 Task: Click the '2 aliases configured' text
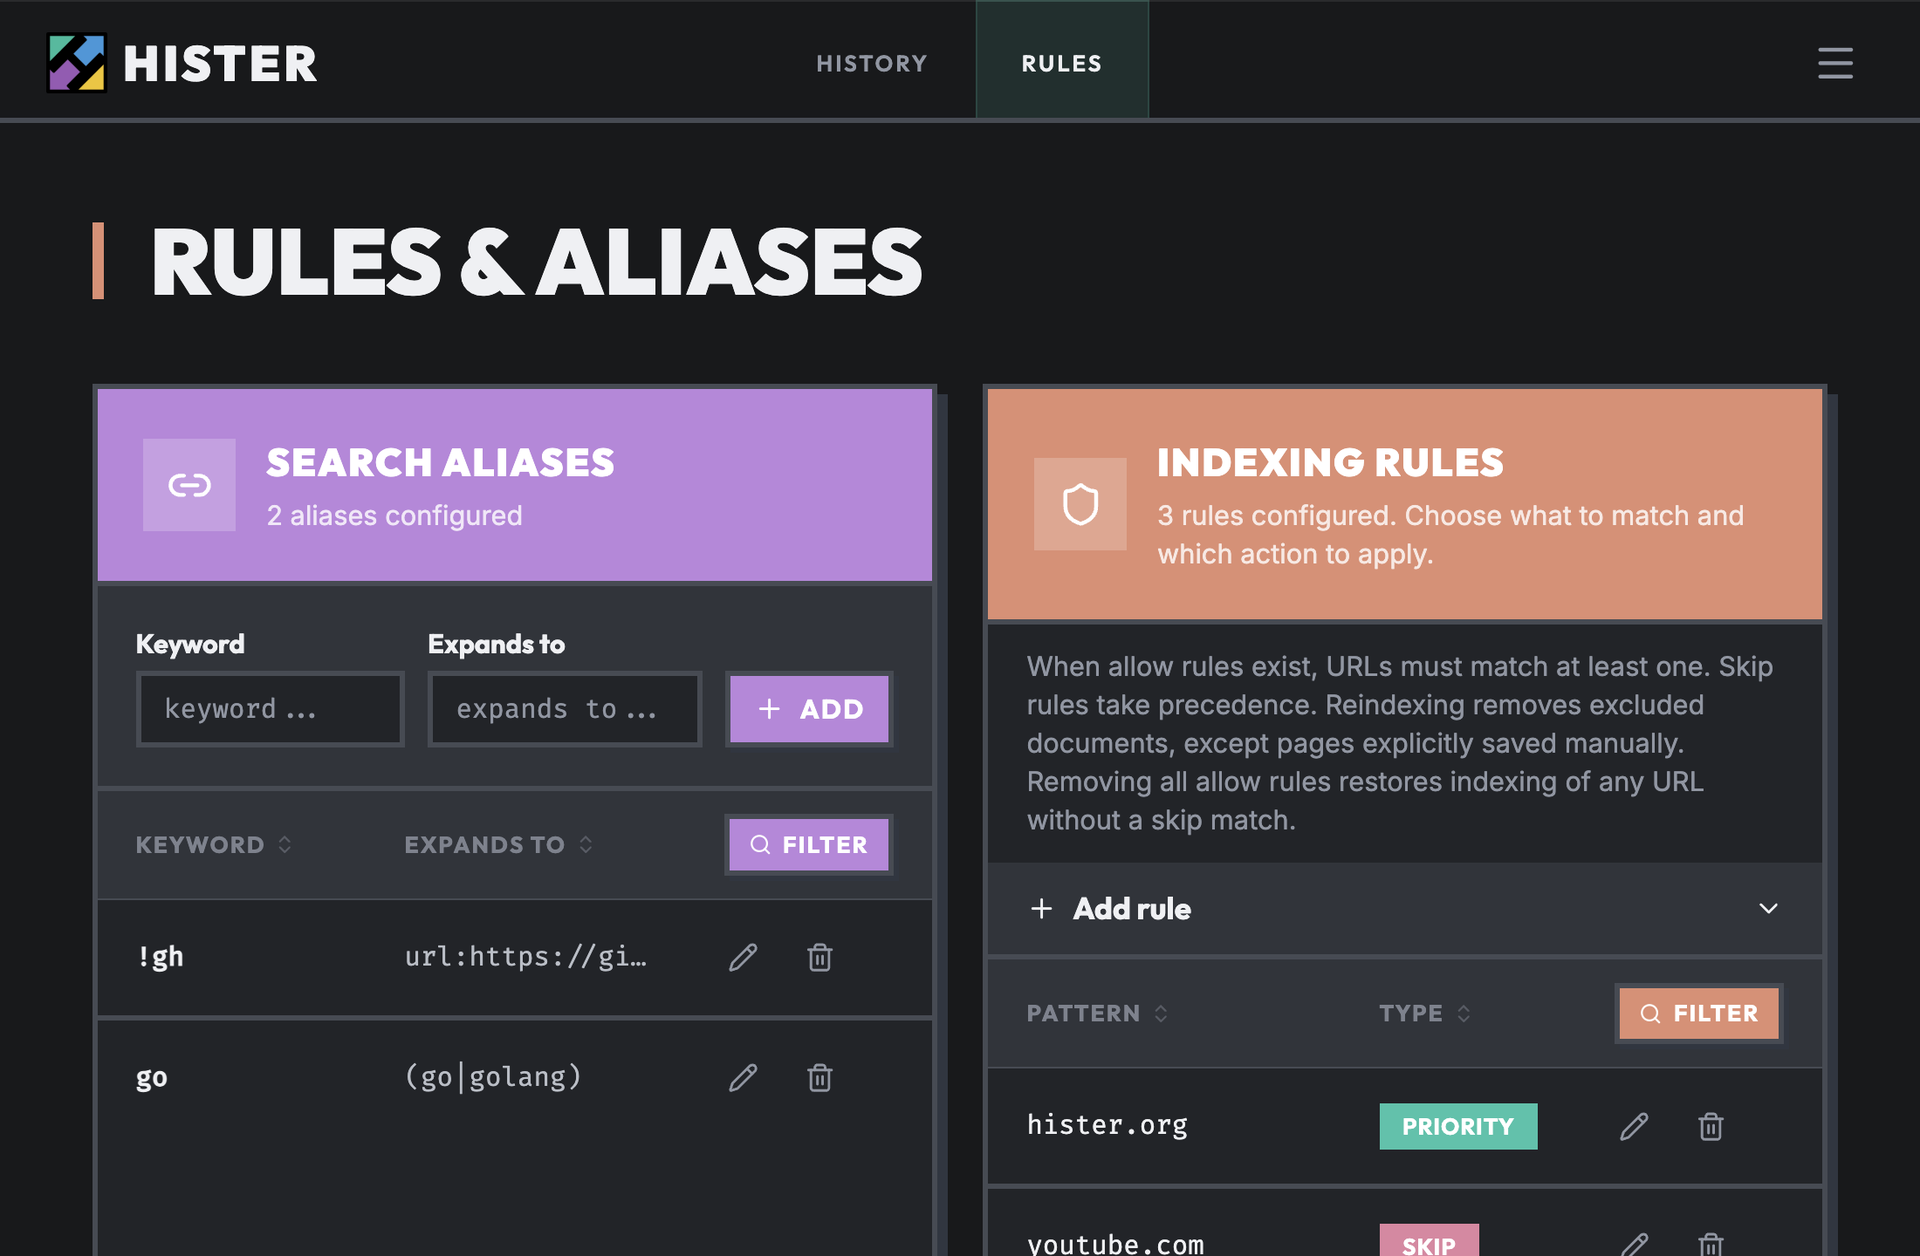point(394,516)
